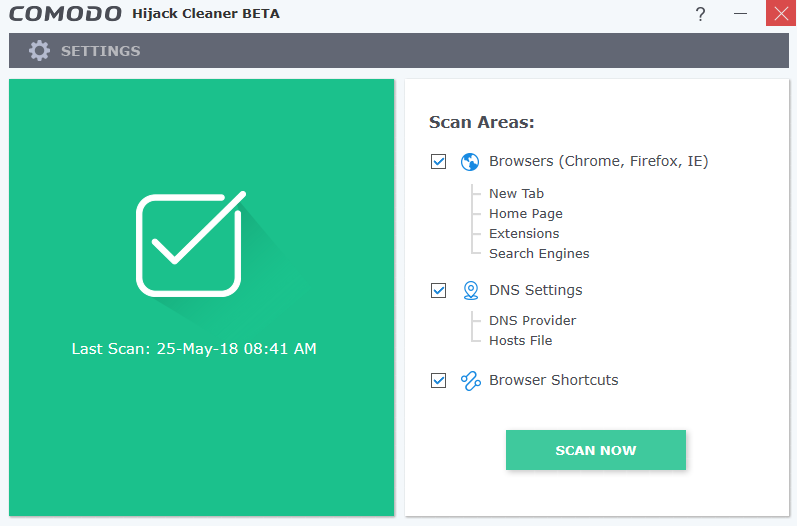Select the Search Engines scan item

pyautogui.click(x=539, y=254)
